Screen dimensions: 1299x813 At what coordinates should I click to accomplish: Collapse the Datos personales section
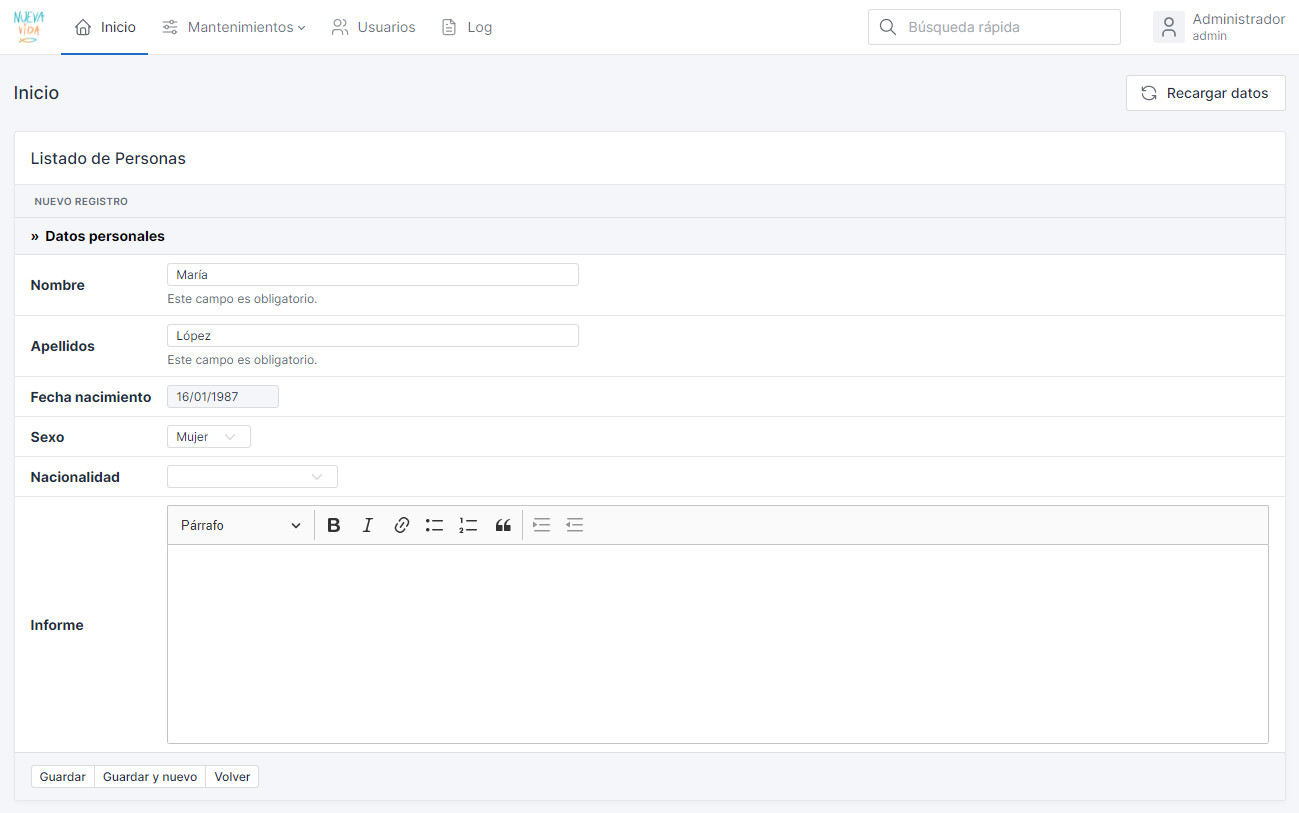[98, 236]
